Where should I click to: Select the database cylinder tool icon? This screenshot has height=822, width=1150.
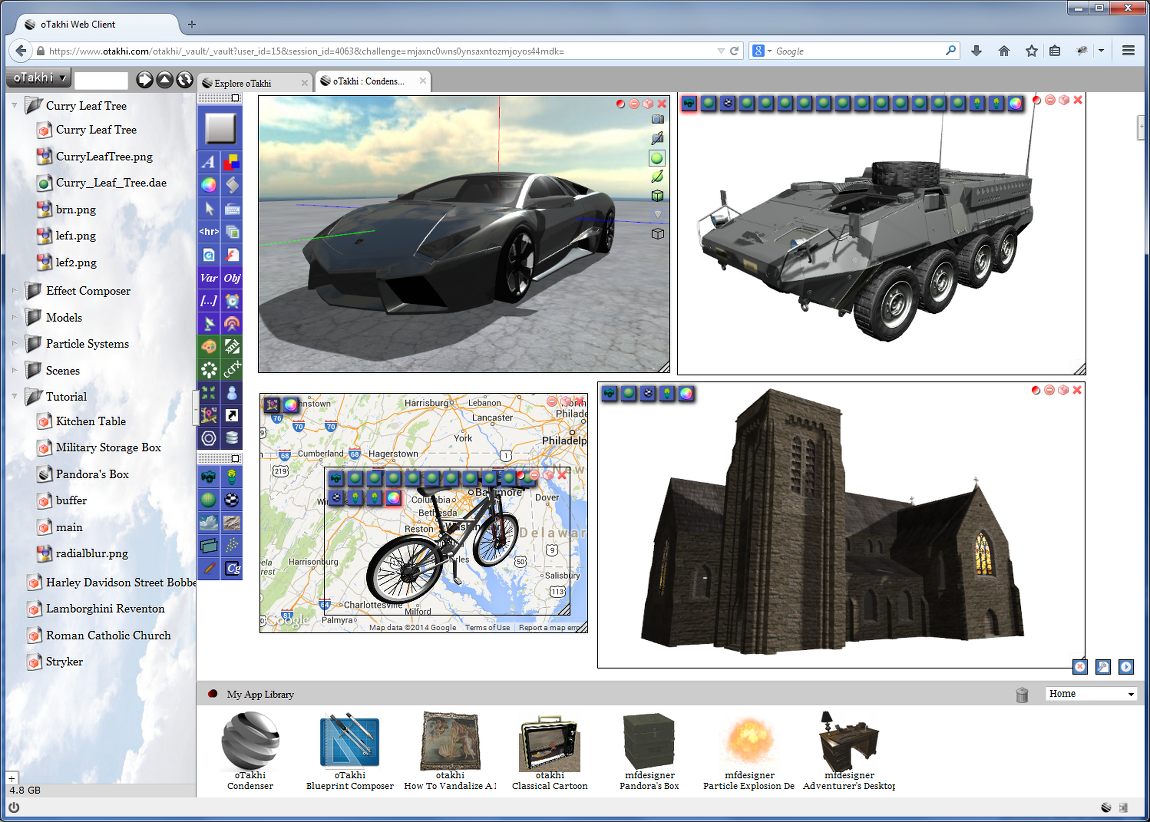click(232, 438)
